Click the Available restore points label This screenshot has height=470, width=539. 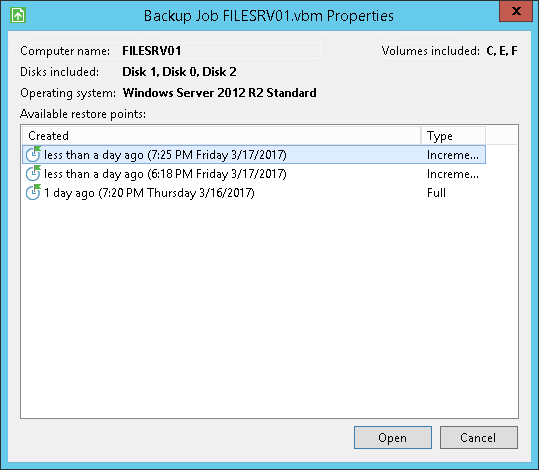(83, 114)
